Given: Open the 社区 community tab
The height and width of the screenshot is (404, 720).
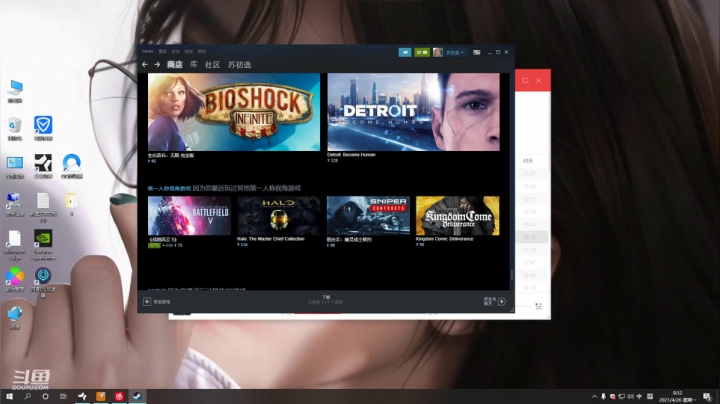Looking at the screenshot, I should tap(212, 65).
